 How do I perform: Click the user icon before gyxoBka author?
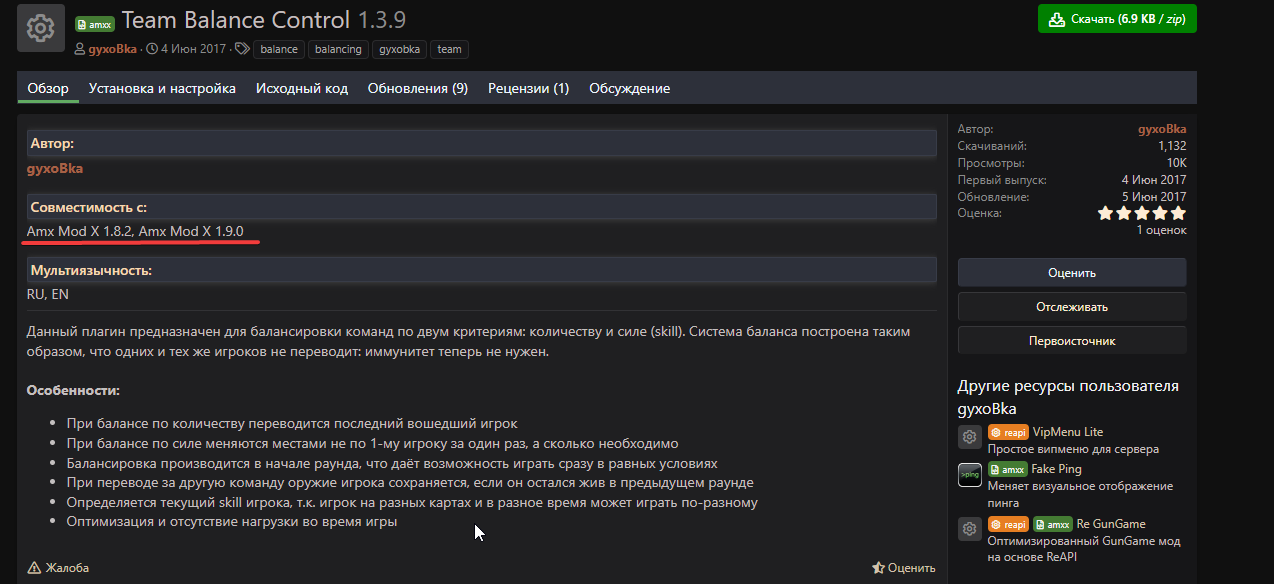pyautogui.click(x=80, y=48)
